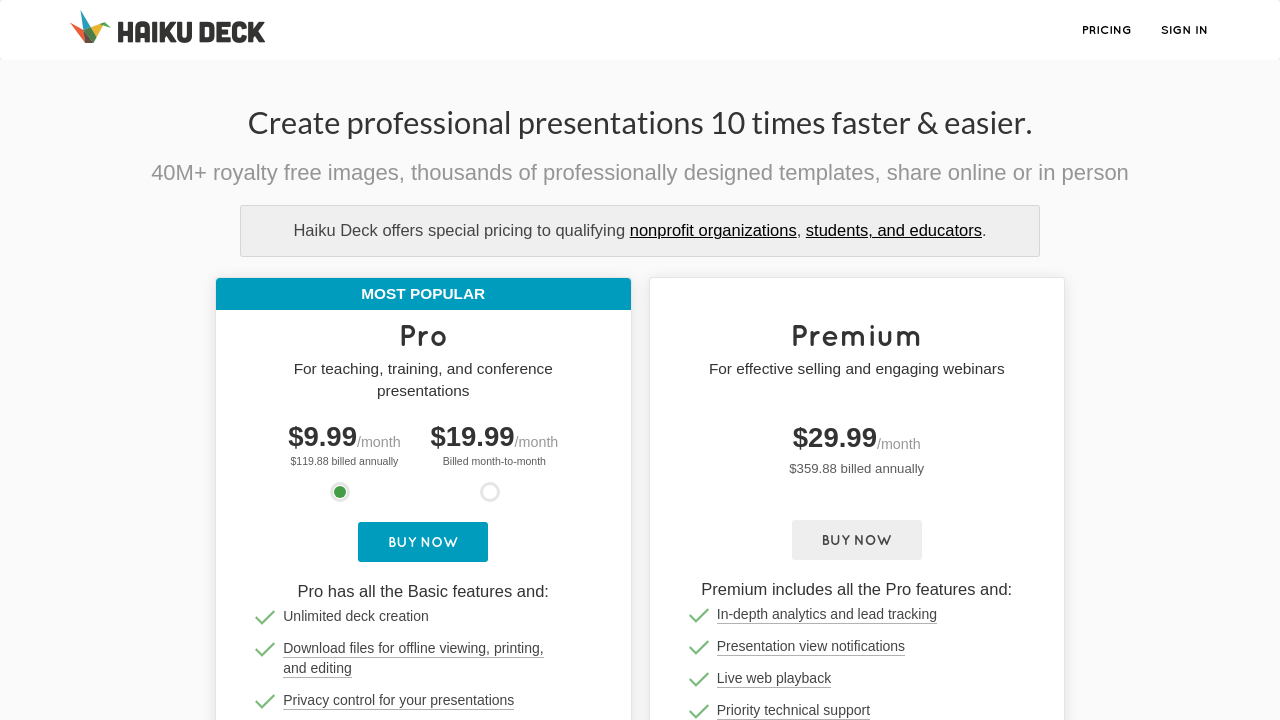Click checkmark beside Privacy control feature
This screenshot has height=720, width=1280.
tap(265, 702)
